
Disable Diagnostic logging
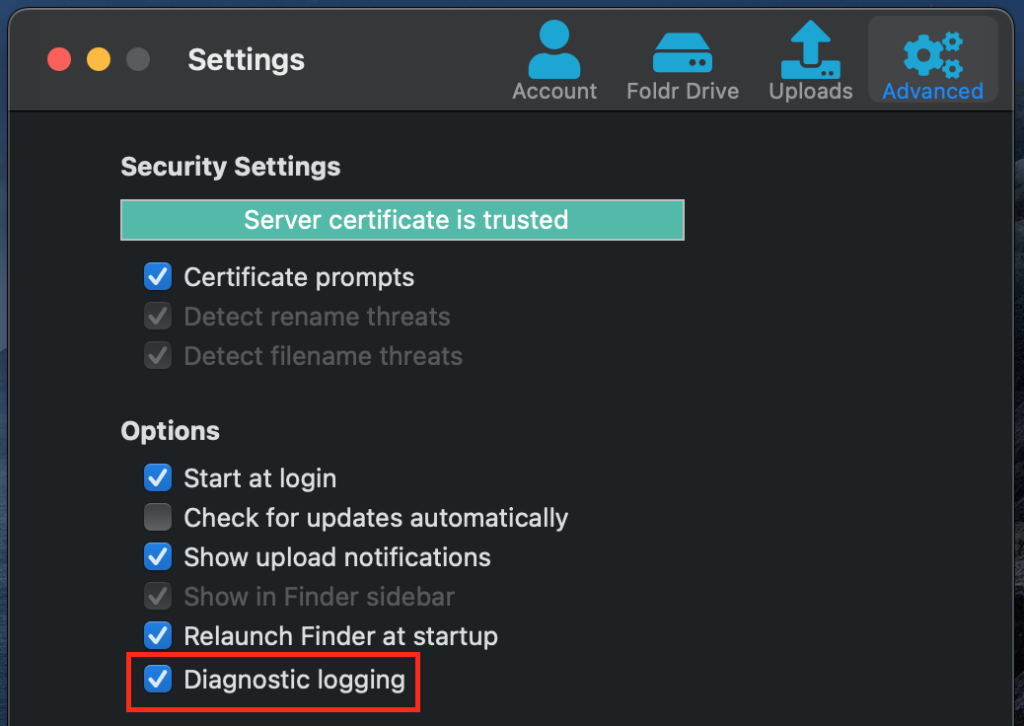click(157, 679)
